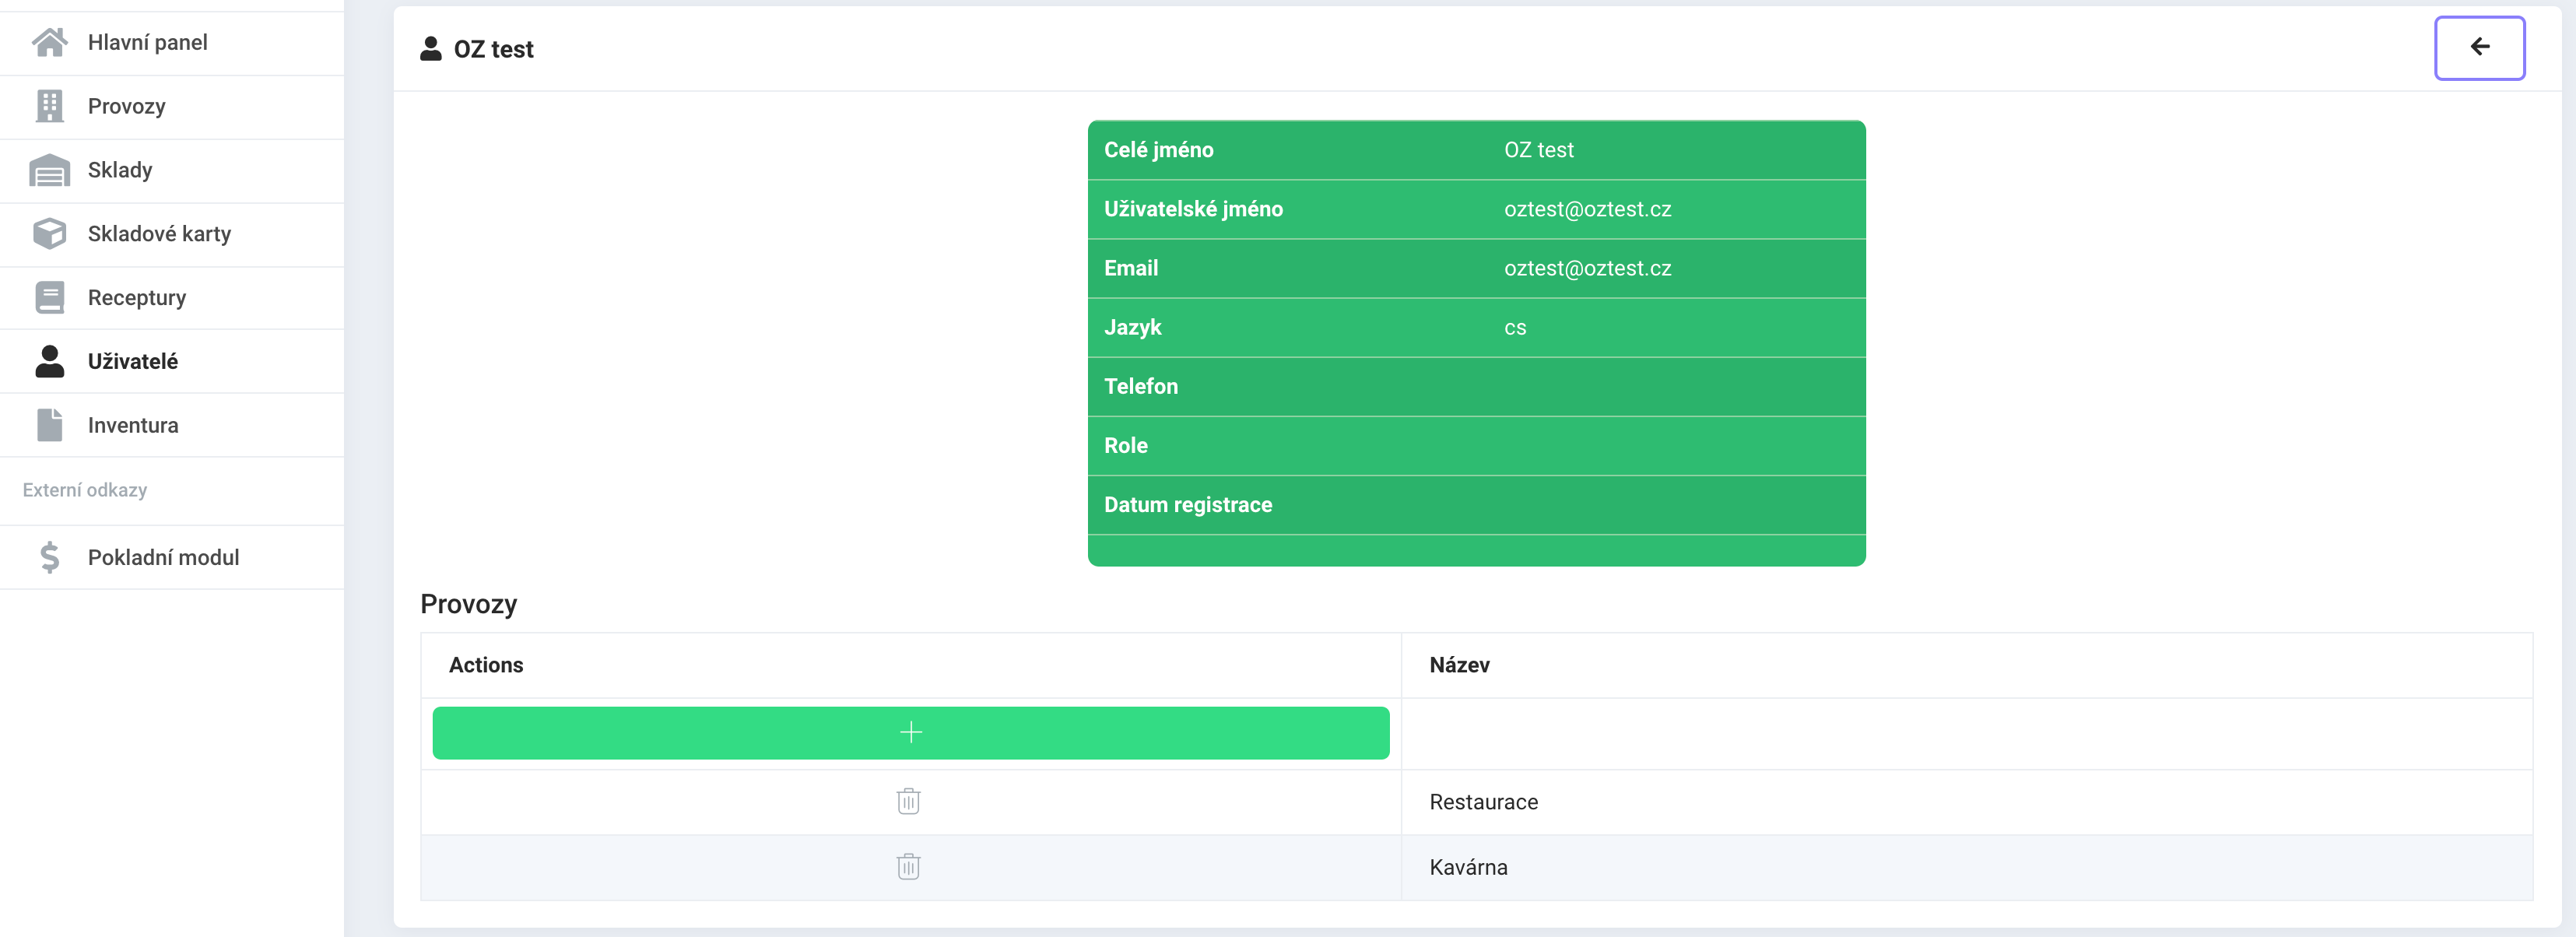The height and width of the screenshot is (937, 2576).
Task: Click the building icon beside Provozy
Action: [x=49, y=106]
